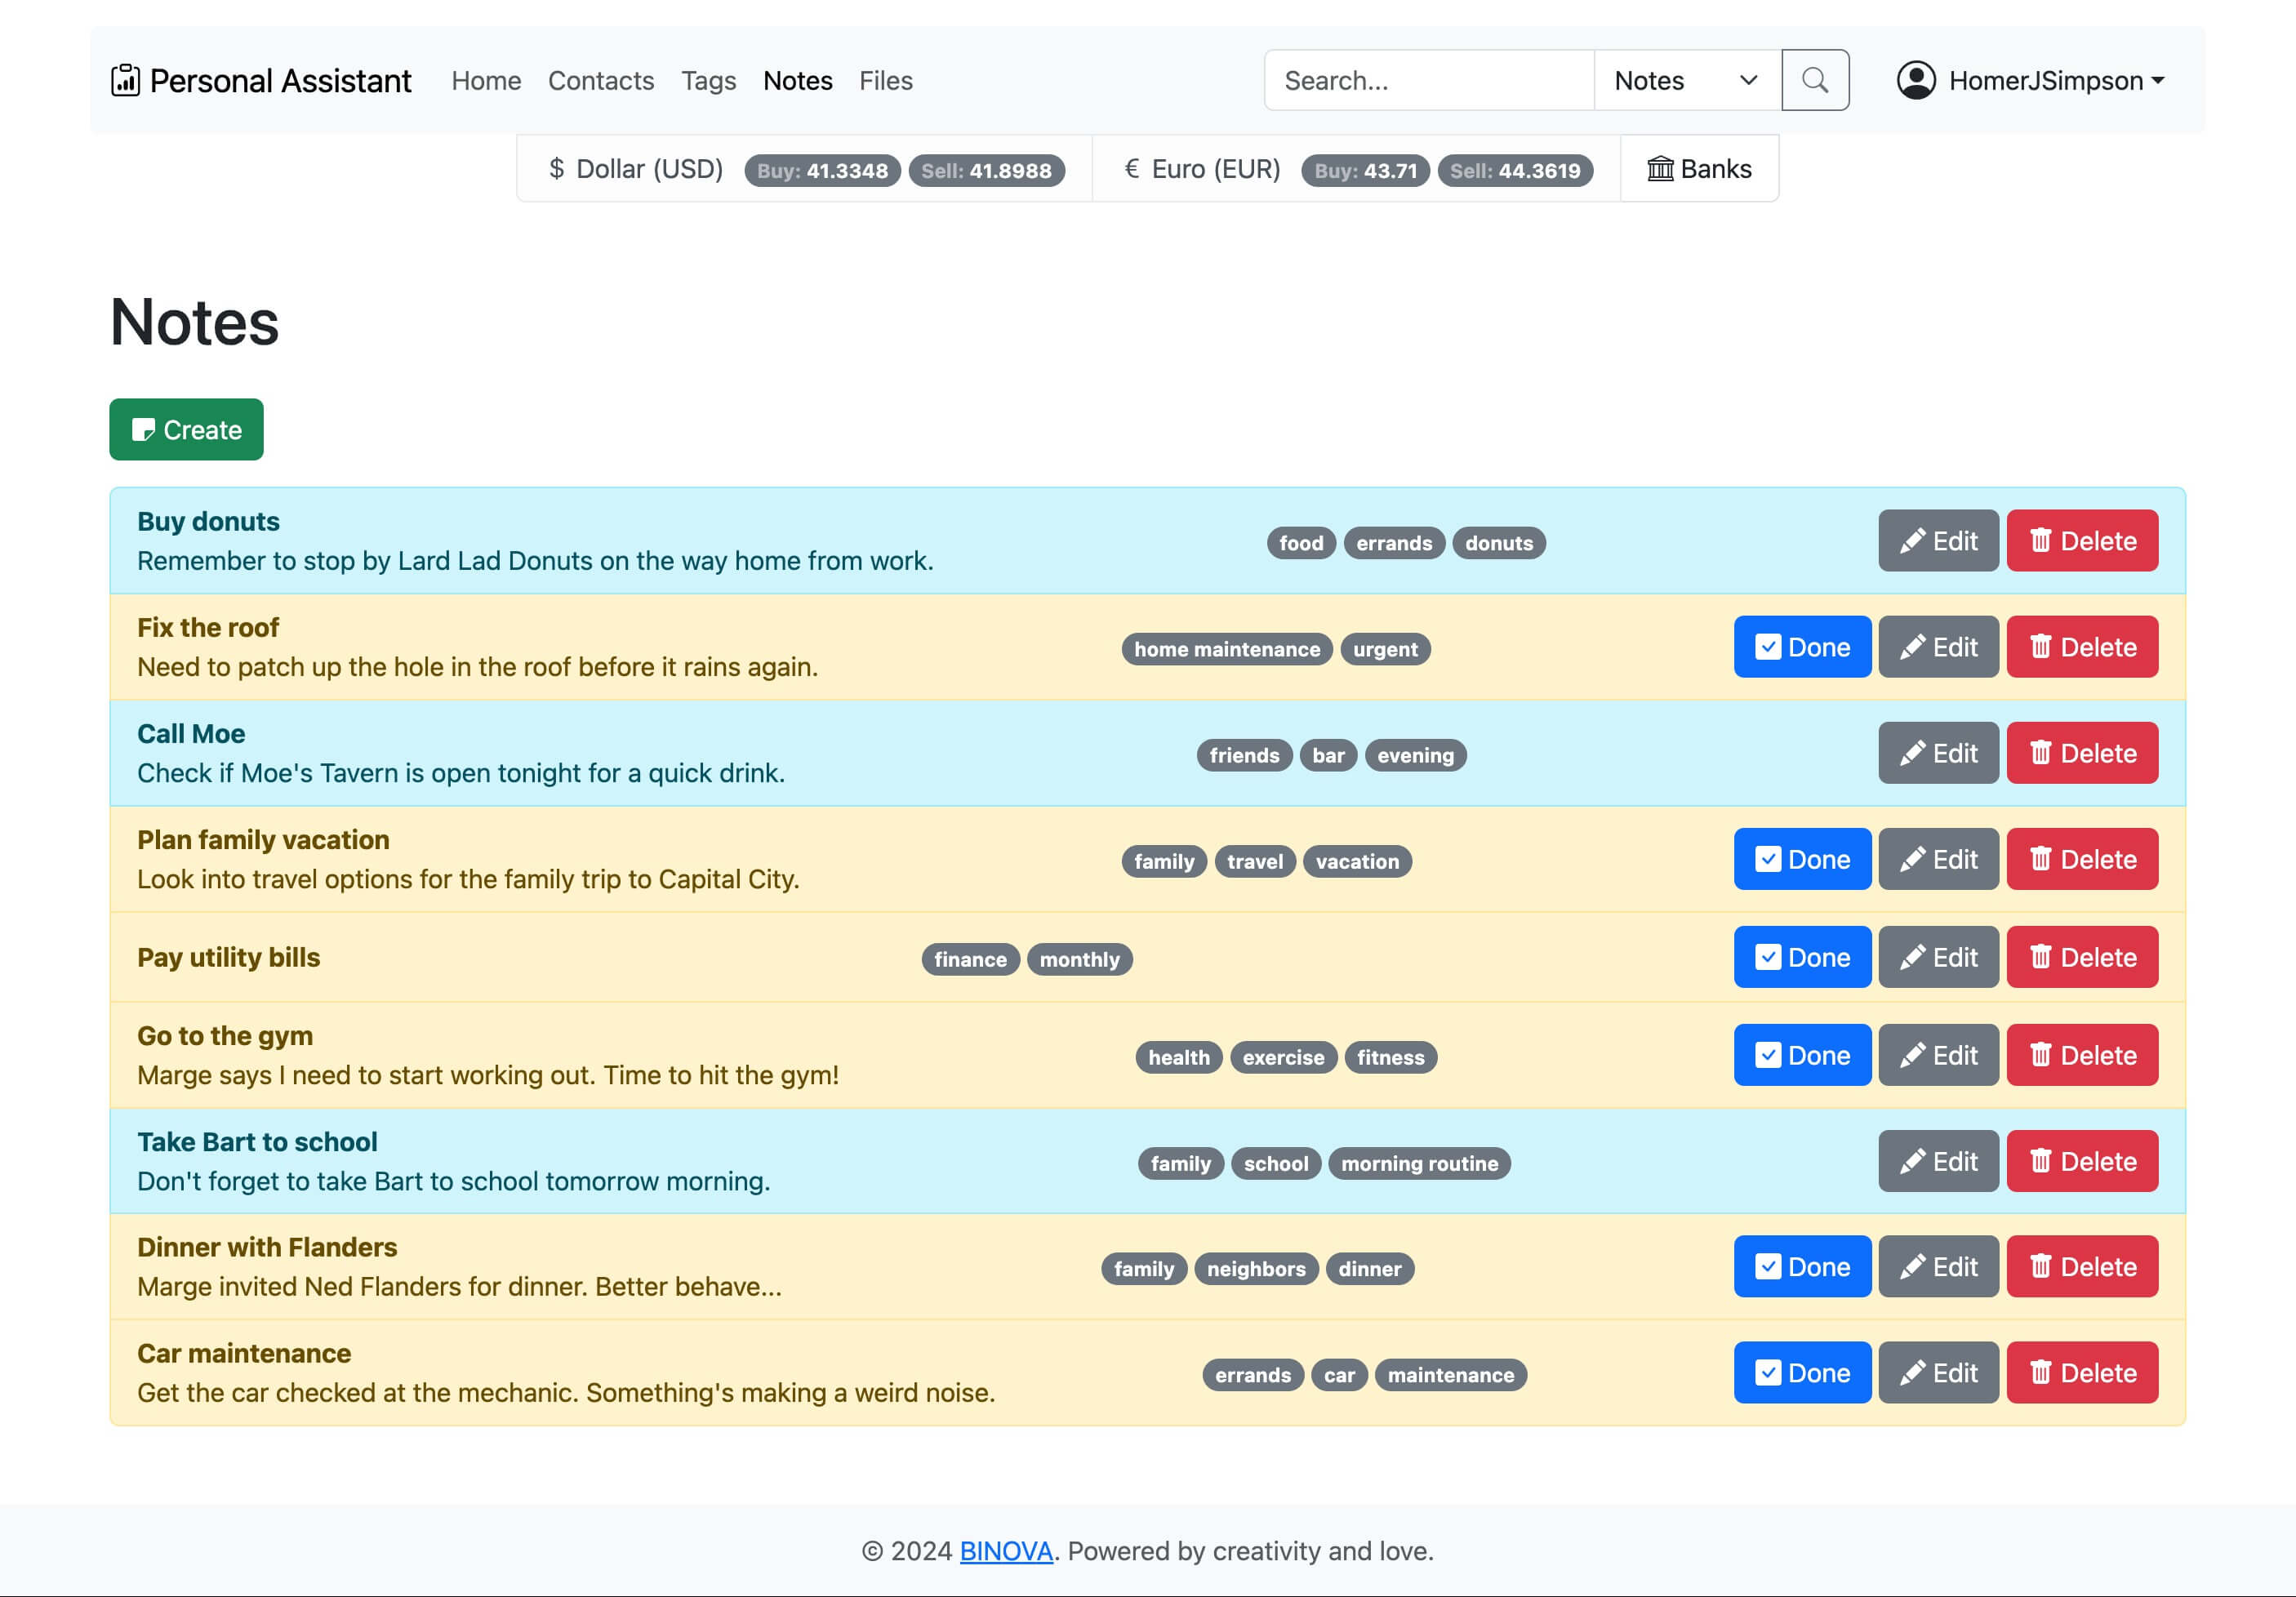
Task: Edit the Car maintenance note
Action: point(1938,1373)
